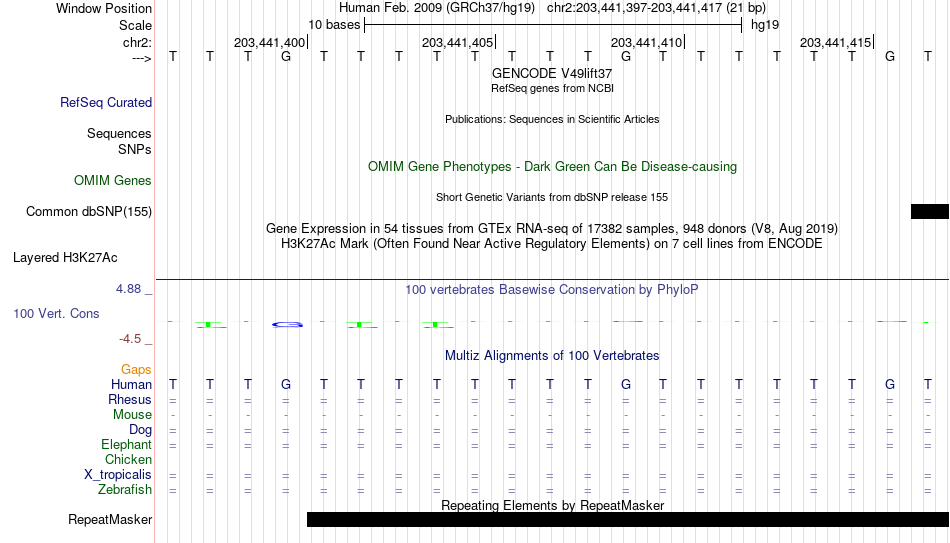Screen dimensions: 950x543
Task: Click the '--->' strand direction arrow
Action: (142, 58)
